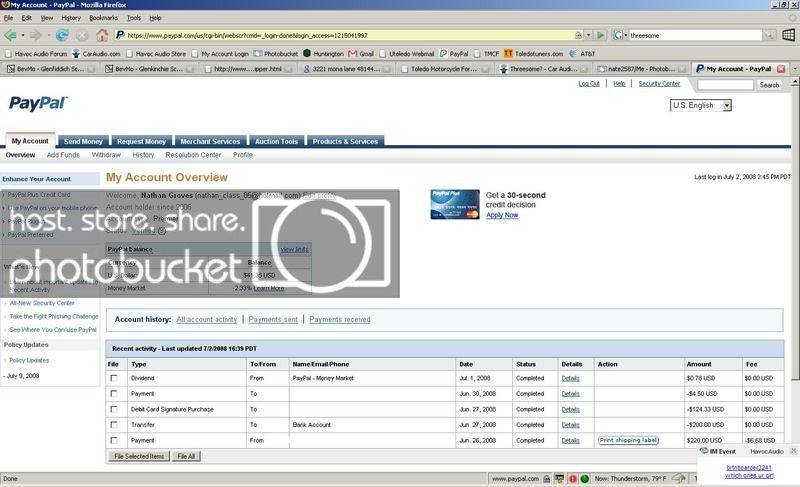This screenshot has width=800, height=487.
Task: Open the Withdraw subtab
Action: tap(106, 155)
